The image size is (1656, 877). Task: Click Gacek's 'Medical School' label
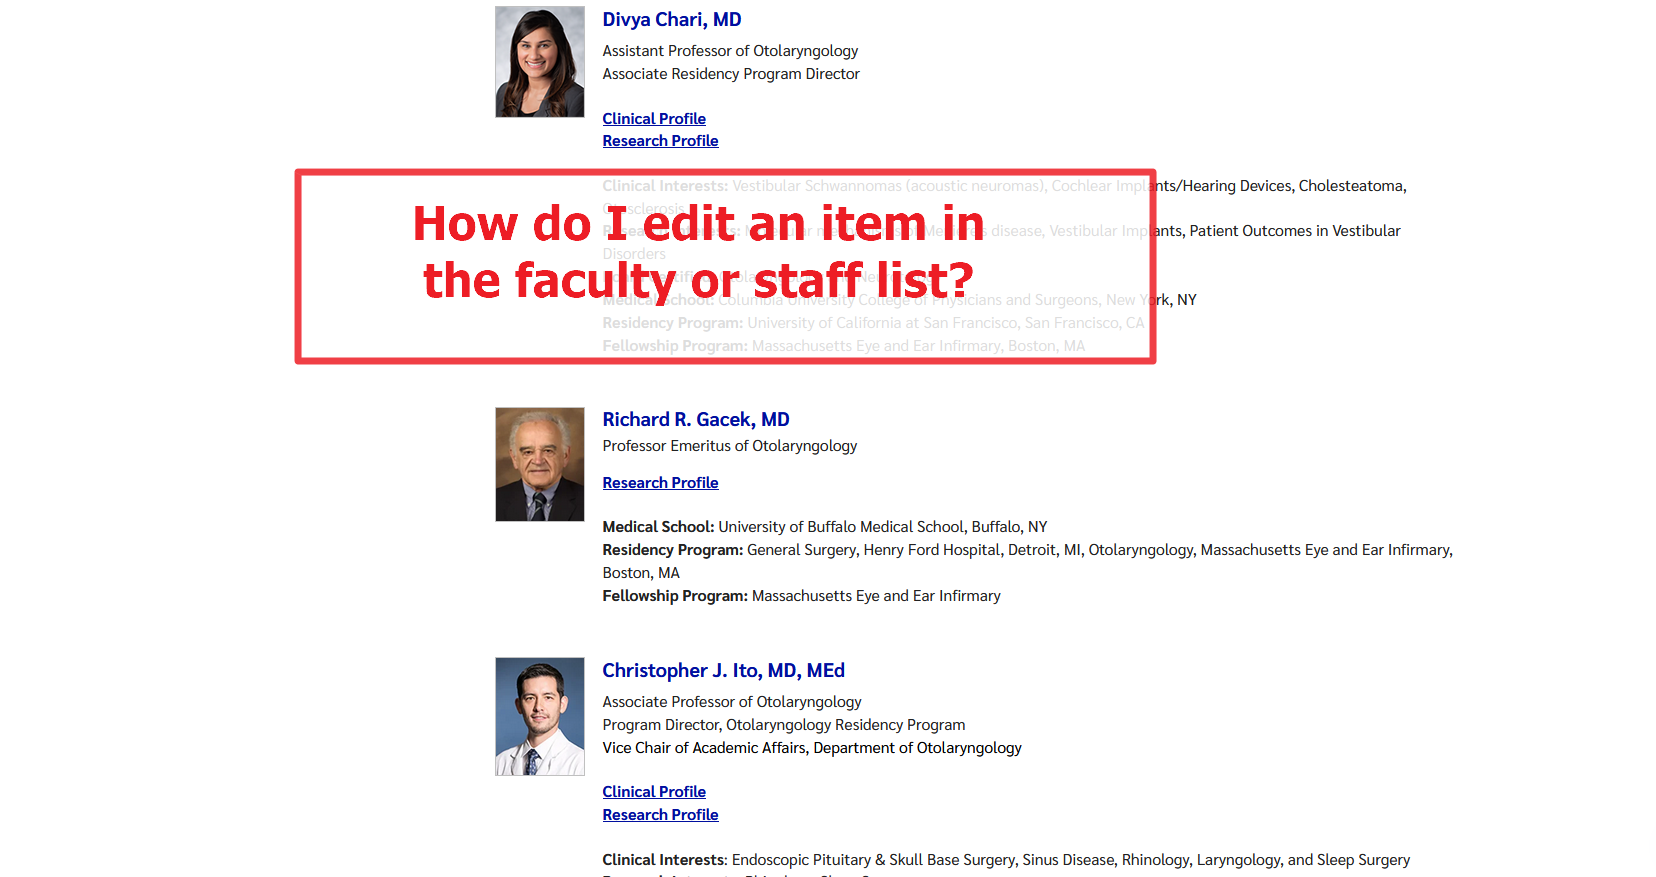[x=658, y=527]
